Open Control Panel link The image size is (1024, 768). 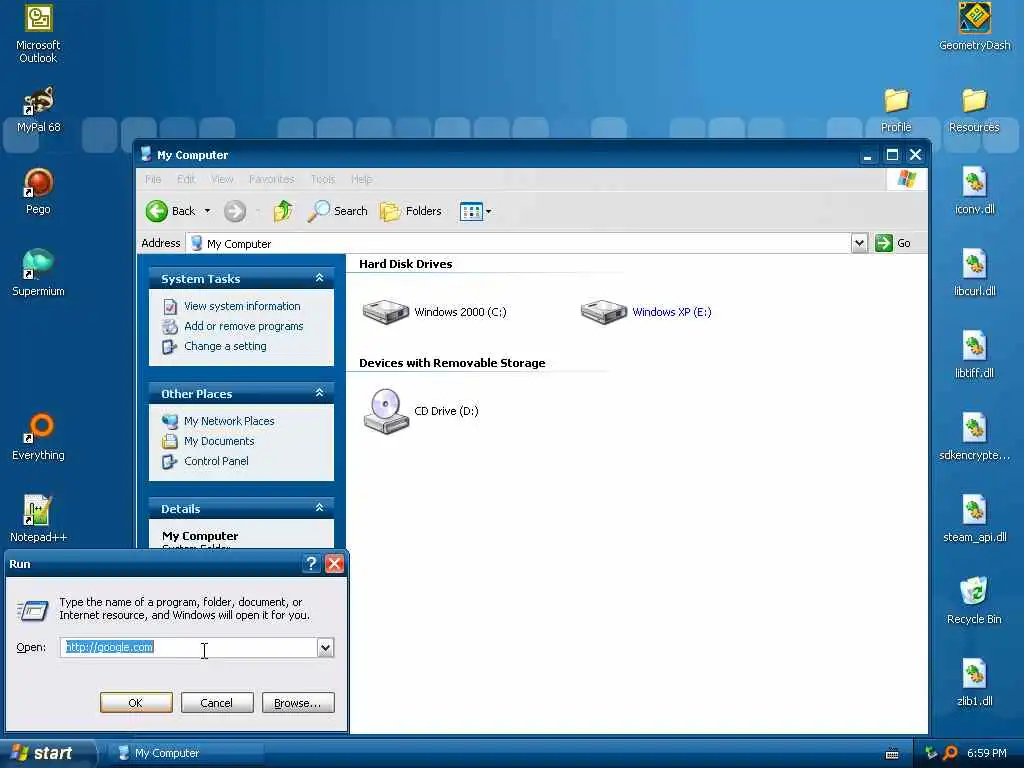tap(216, 461)
